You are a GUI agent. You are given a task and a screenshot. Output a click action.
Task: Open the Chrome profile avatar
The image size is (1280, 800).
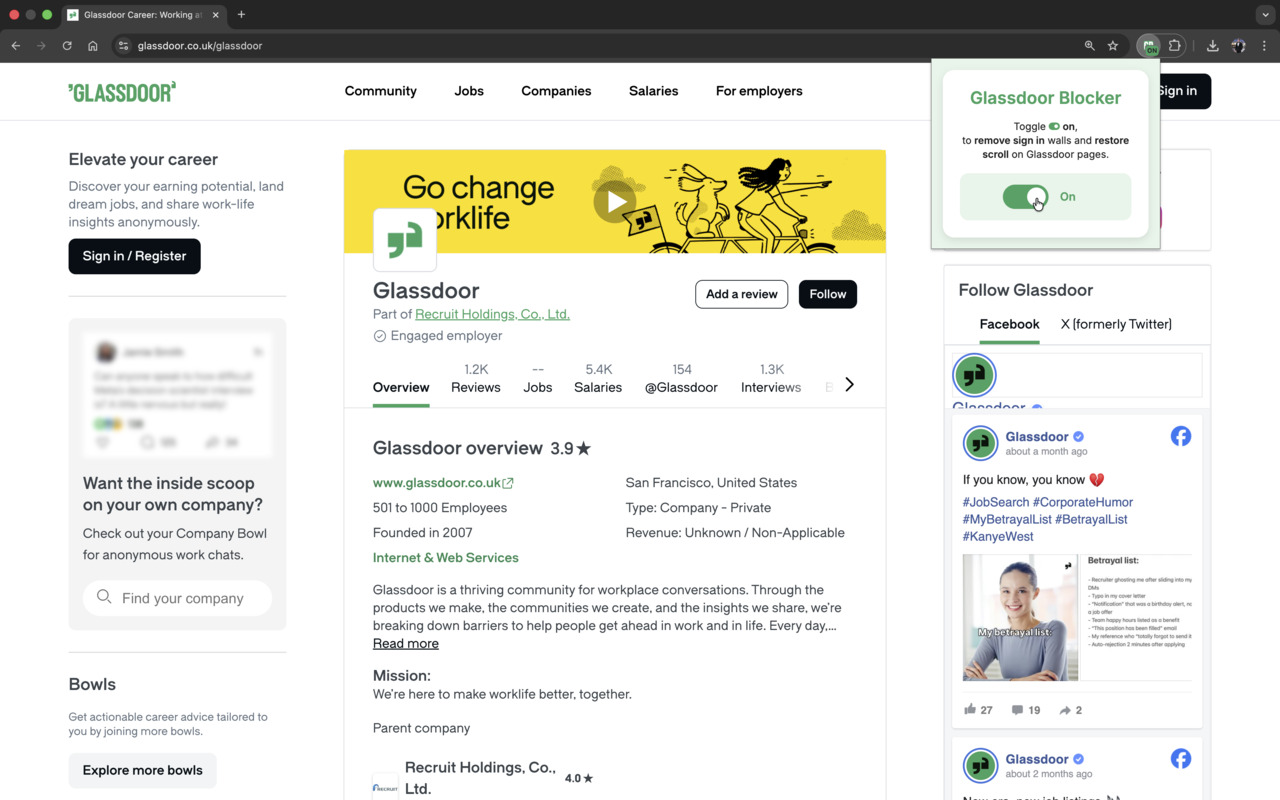1238,46
